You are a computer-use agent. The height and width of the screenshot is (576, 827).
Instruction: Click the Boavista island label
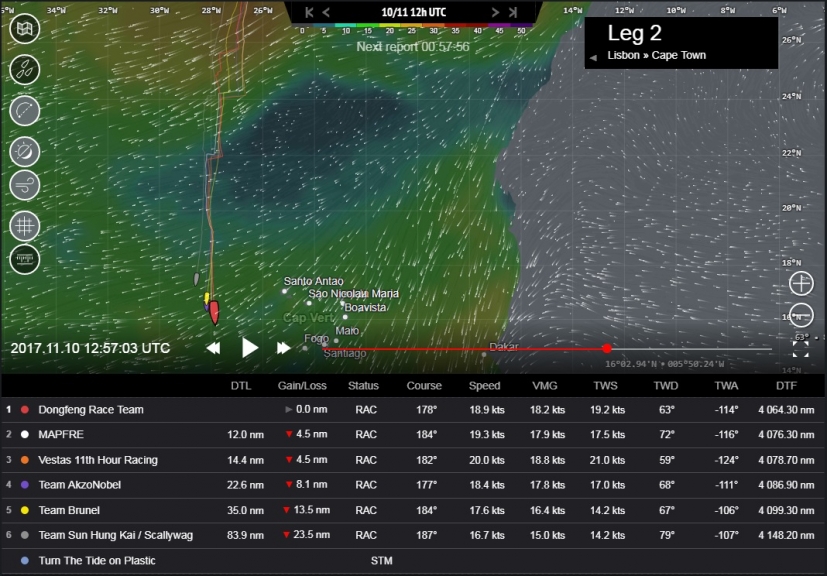(365, 307)
